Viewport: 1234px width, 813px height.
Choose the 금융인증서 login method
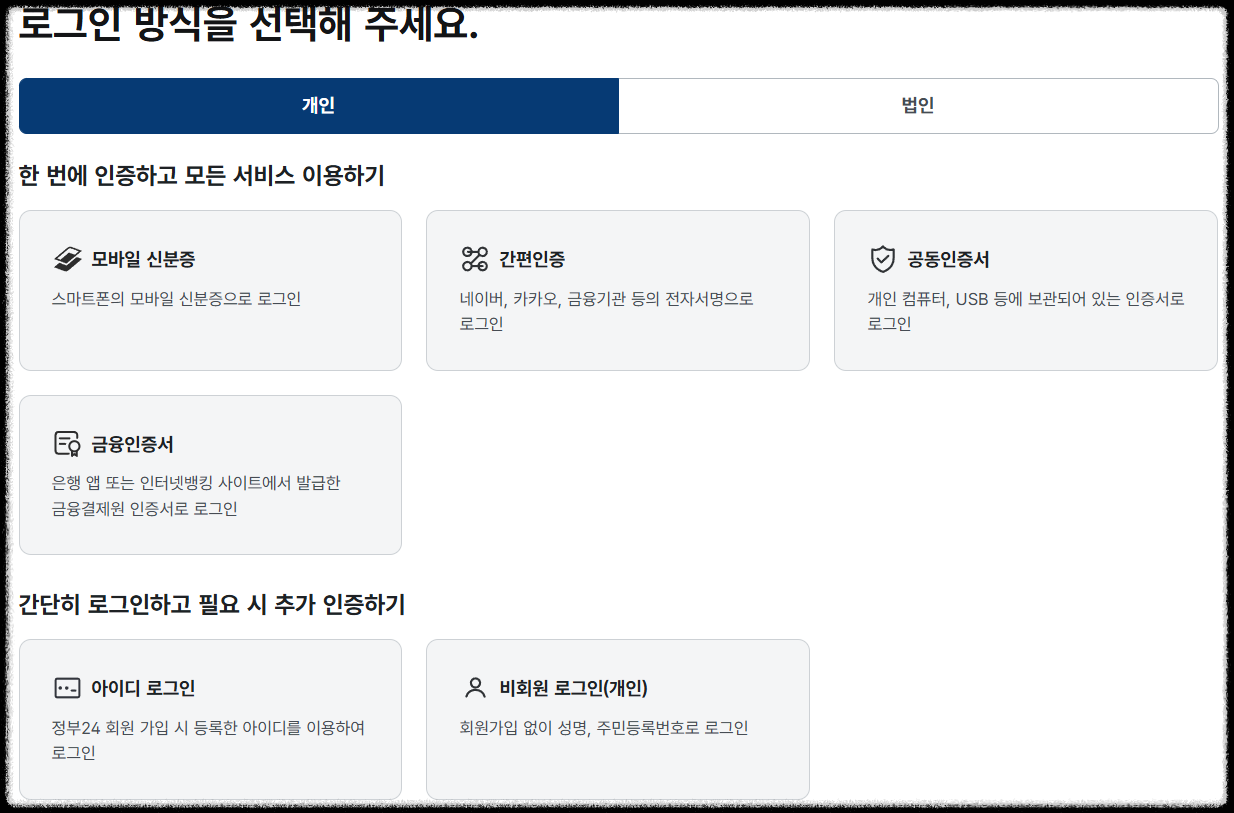pos(210,474)
